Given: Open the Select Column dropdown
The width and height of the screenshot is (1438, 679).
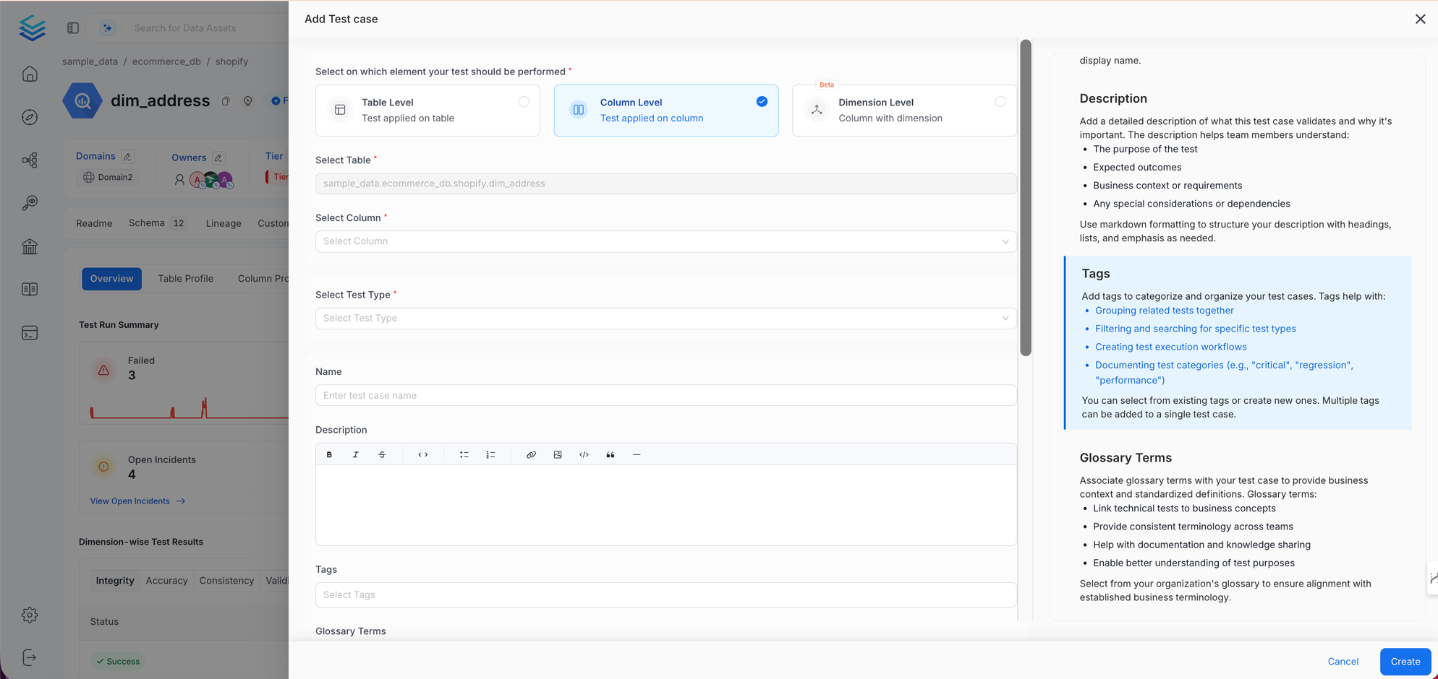Looking at the screenshot, I should pyautogui.click(x=665, y=240).
